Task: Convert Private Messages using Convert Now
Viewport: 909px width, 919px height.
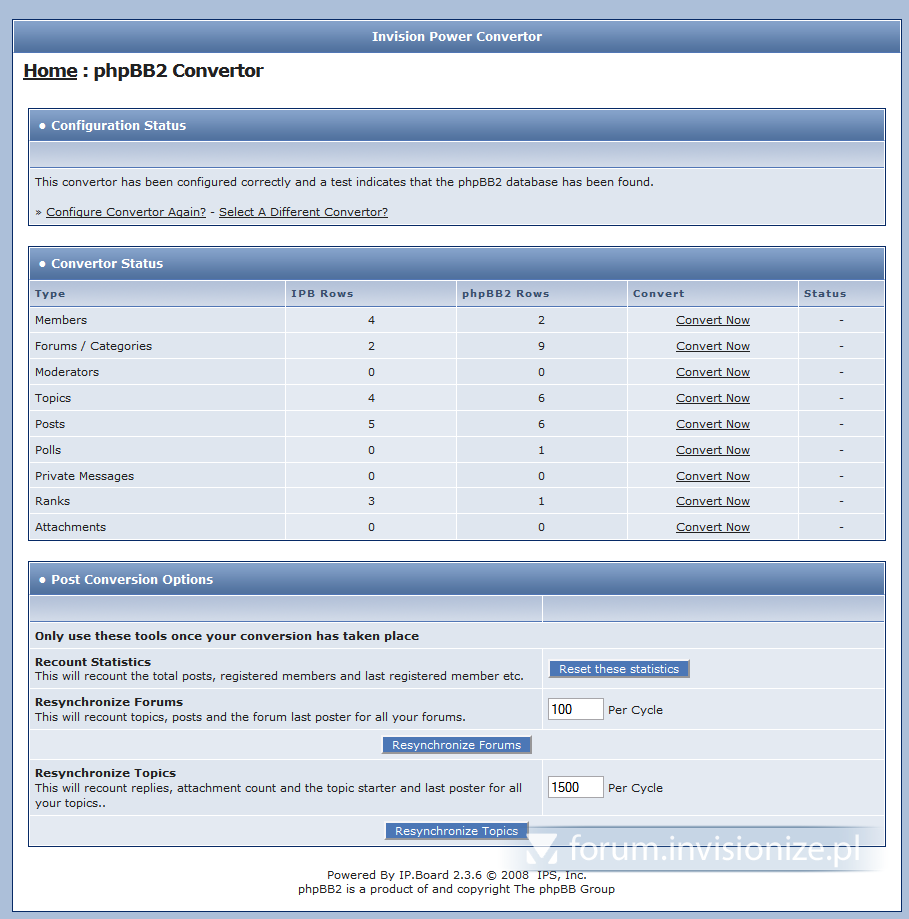Action: coord(712,476)
